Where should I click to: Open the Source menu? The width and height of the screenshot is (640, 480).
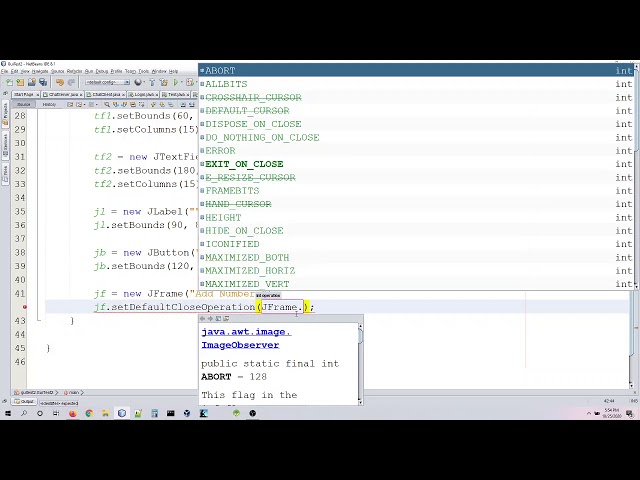[x=58, y=71]
